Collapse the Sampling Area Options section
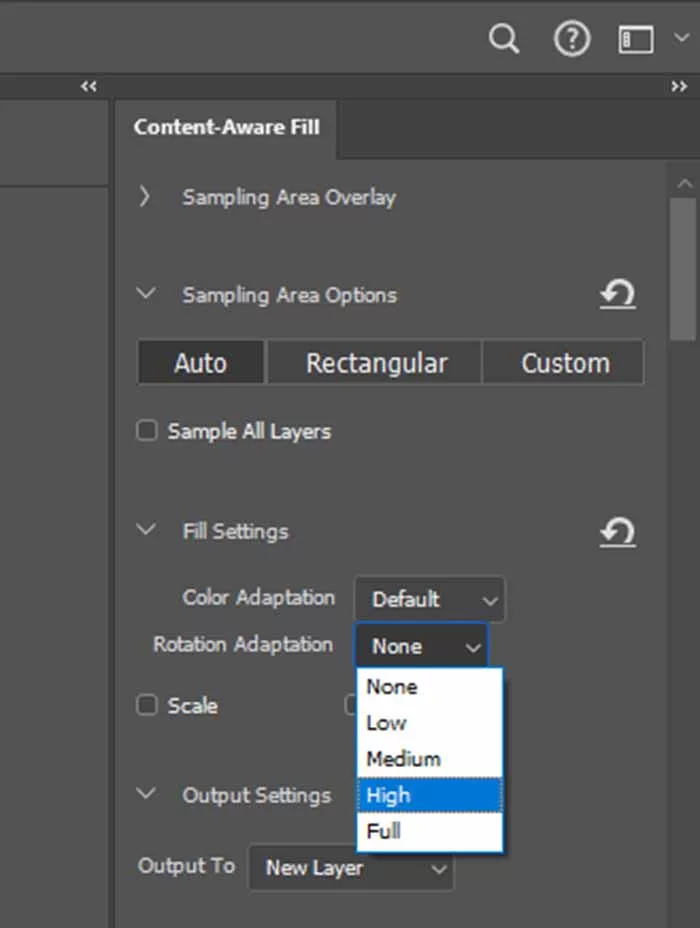 pyautogui.click(x=146, y=295)
